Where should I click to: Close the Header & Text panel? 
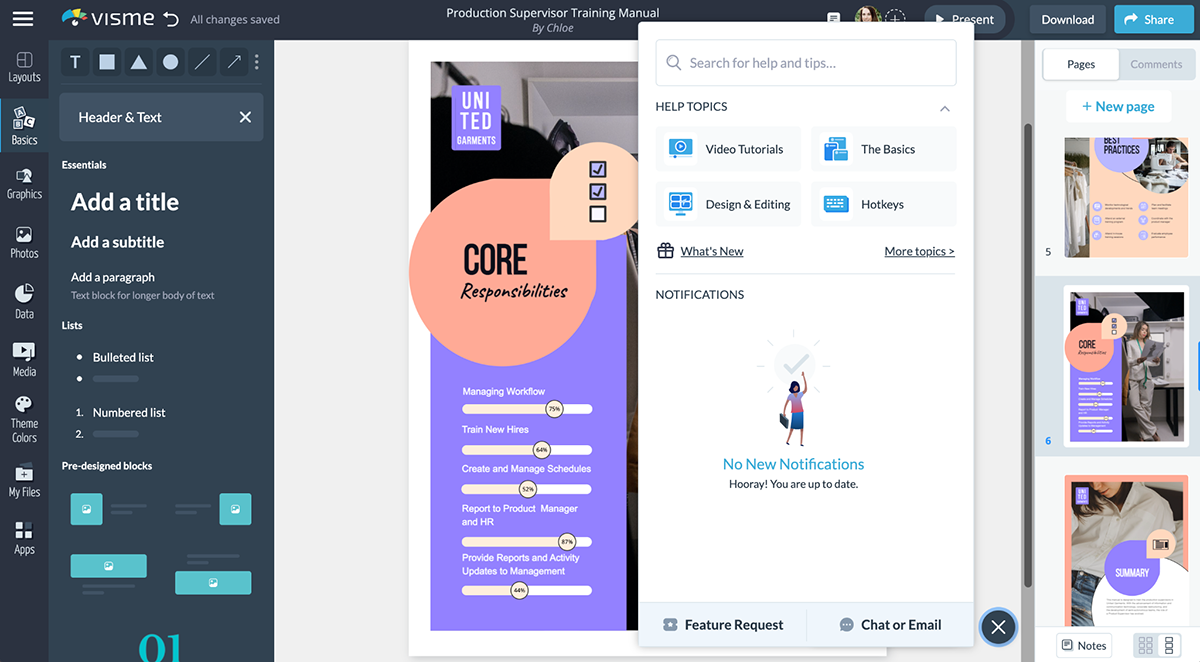pos(245,117)
